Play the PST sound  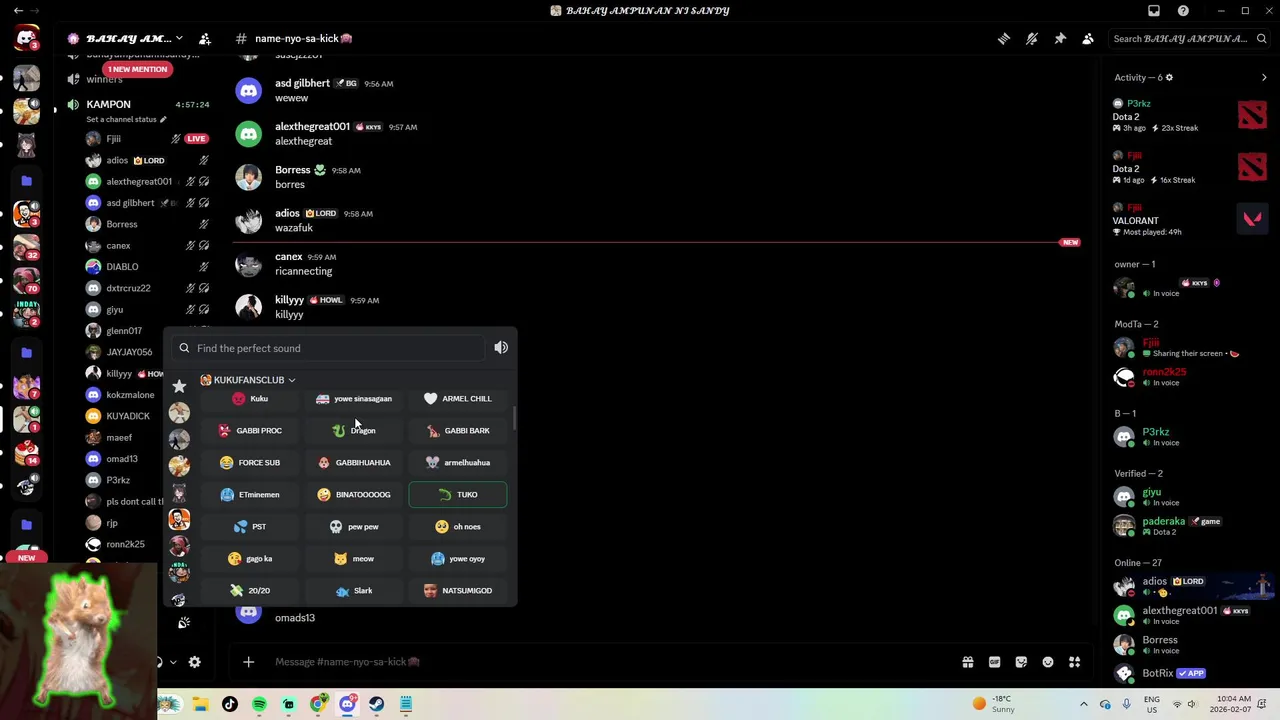click(x=250, y=526)
